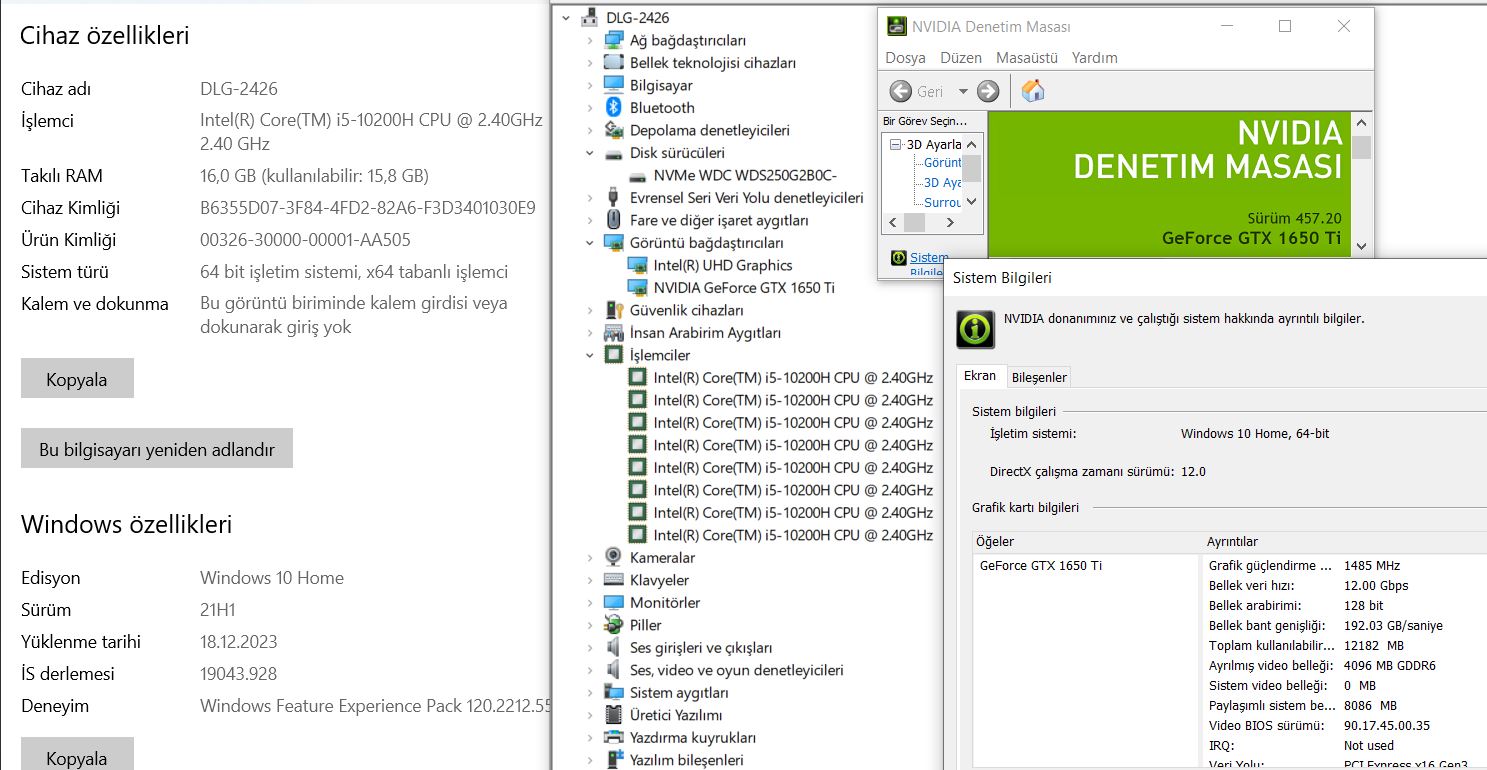Click the NVIDIA back arrow (Geri) icon
The height and width of the screenshot is (770, 1487).
900,91
